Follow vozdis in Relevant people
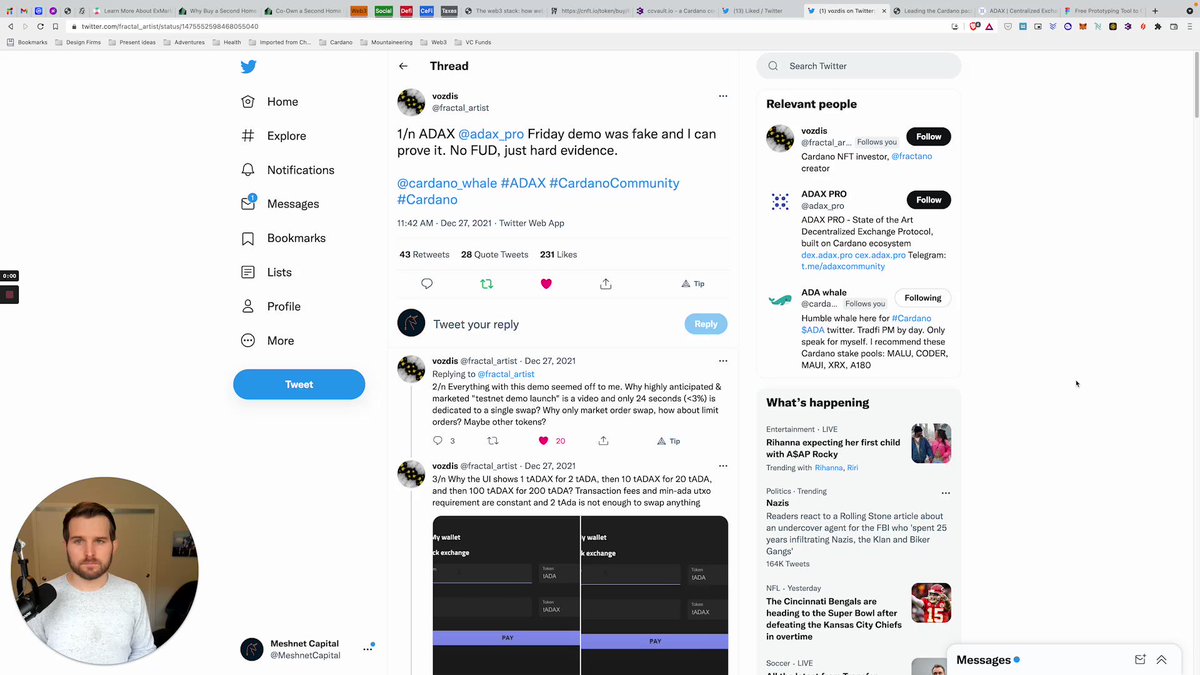Image resolution: width=1200 pixels, height=675 pixels. [929, 136]
